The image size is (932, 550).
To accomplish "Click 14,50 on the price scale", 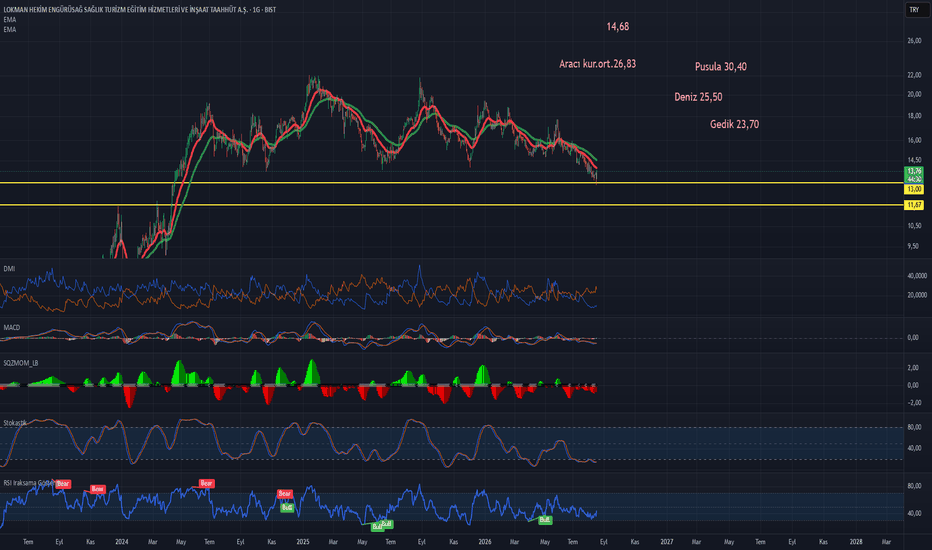I will point(914,160).
